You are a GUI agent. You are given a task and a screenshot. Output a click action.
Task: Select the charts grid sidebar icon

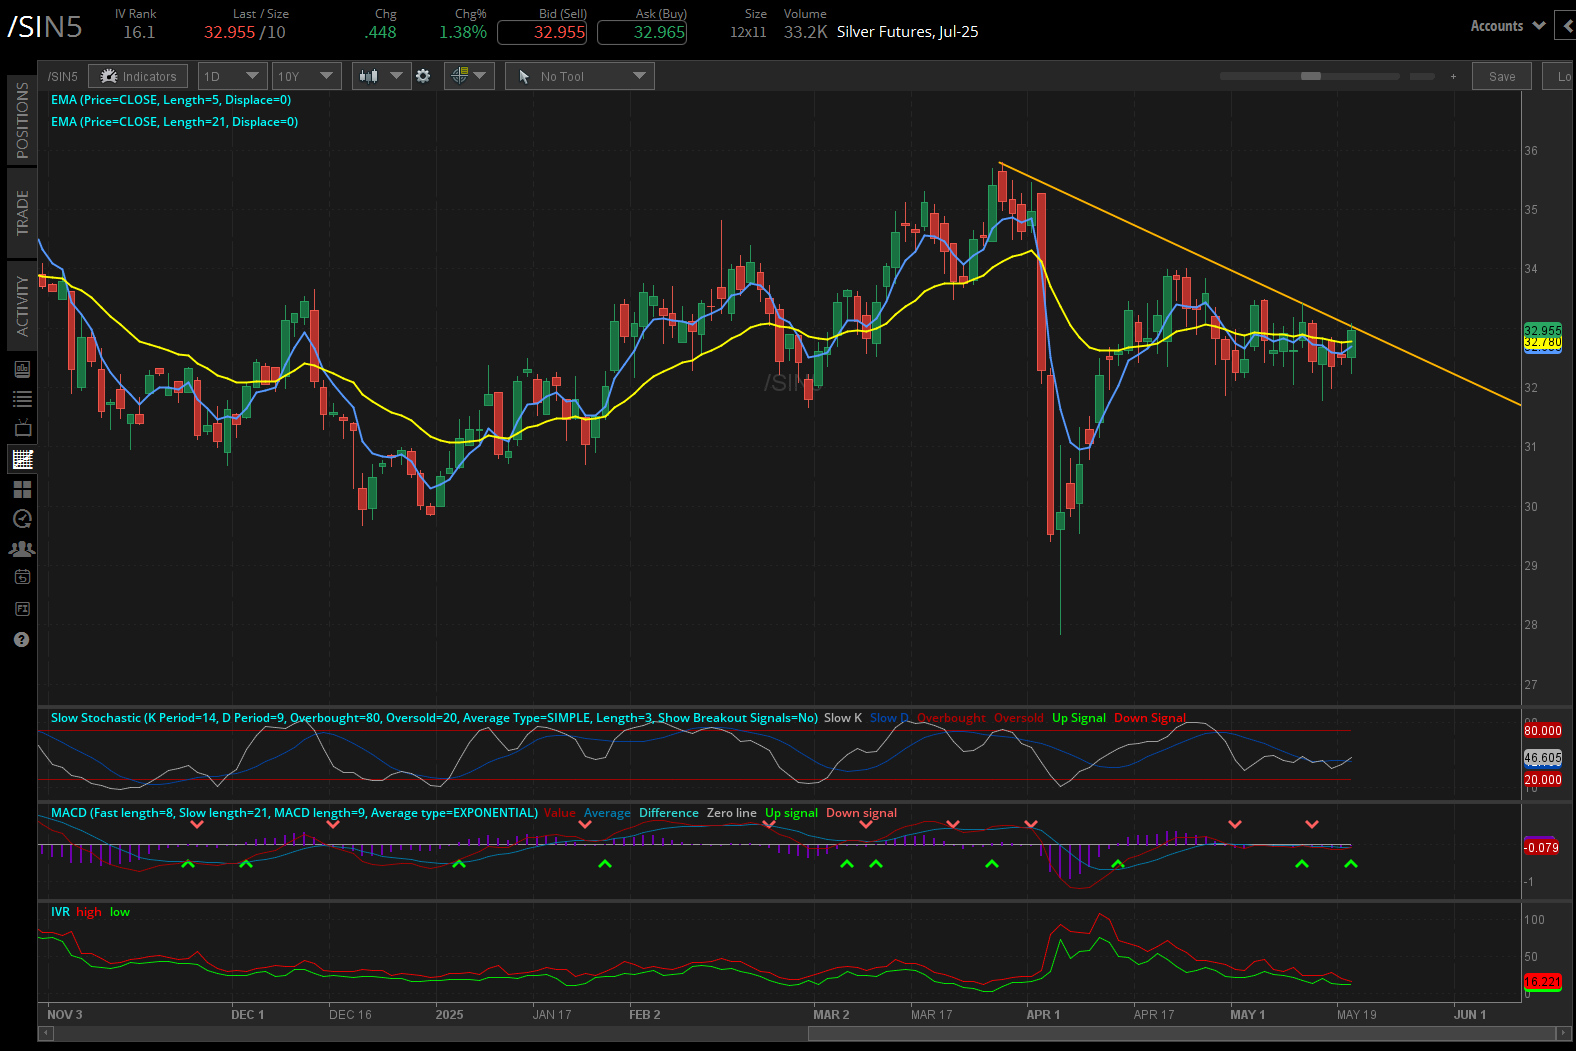click(x=22, y=459)
